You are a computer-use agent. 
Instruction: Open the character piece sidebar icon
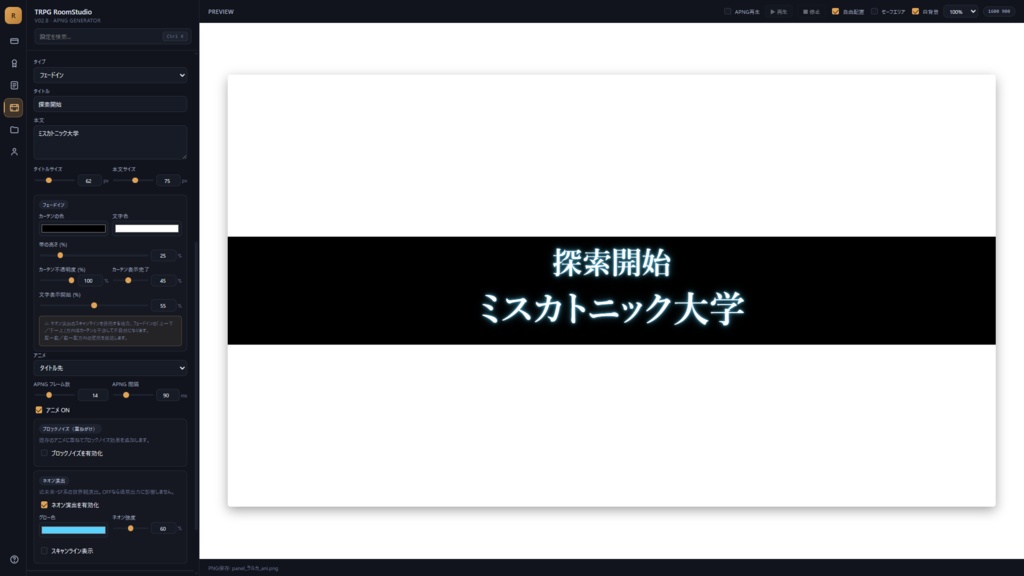pos(14,63)
